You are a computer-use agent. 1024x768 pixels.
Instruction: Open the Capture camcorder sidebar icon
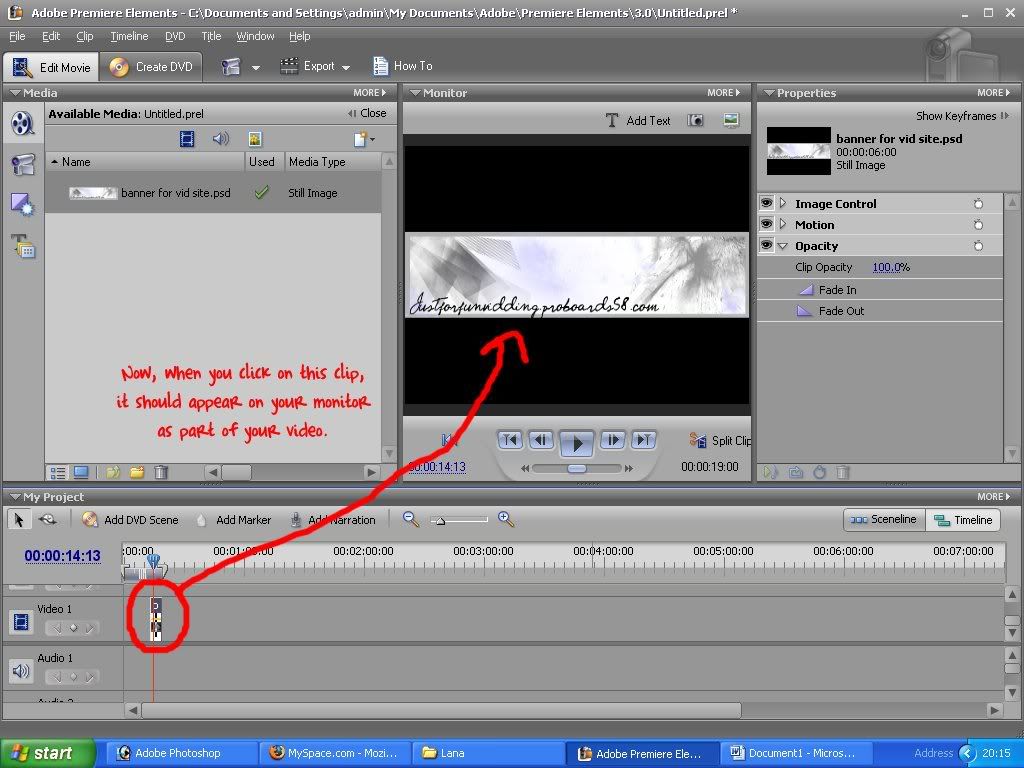[23, 164]
